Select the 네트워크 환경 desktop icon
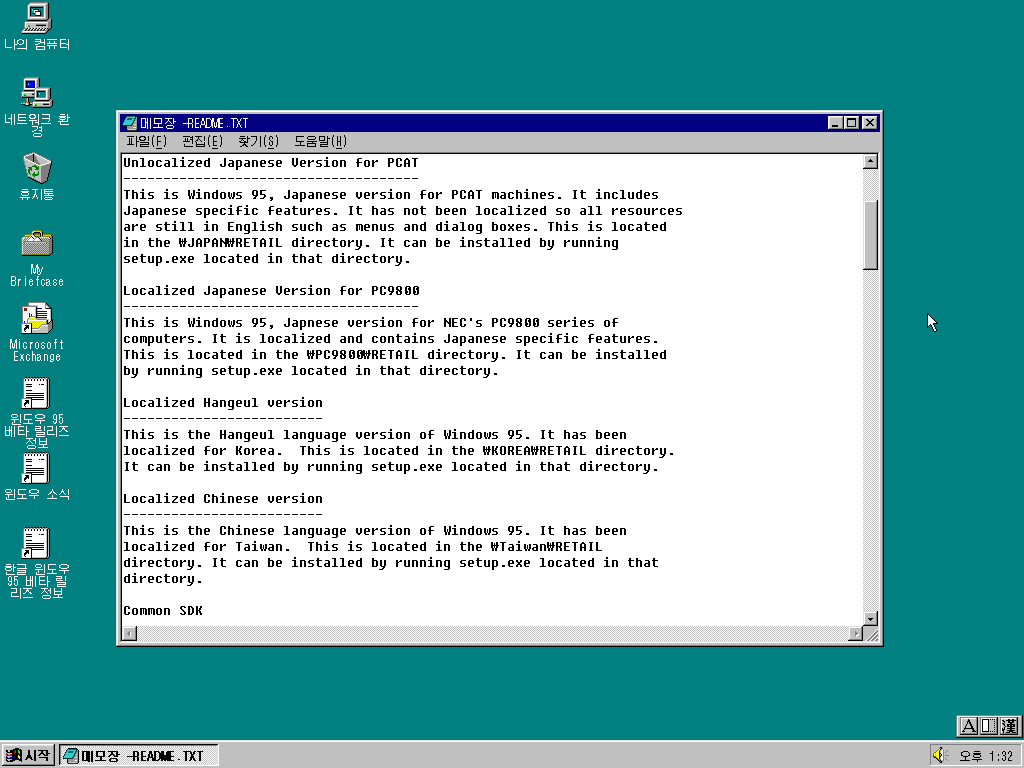Image resolution: width=1024 pixels, height=768 pixels. [37, 106]
